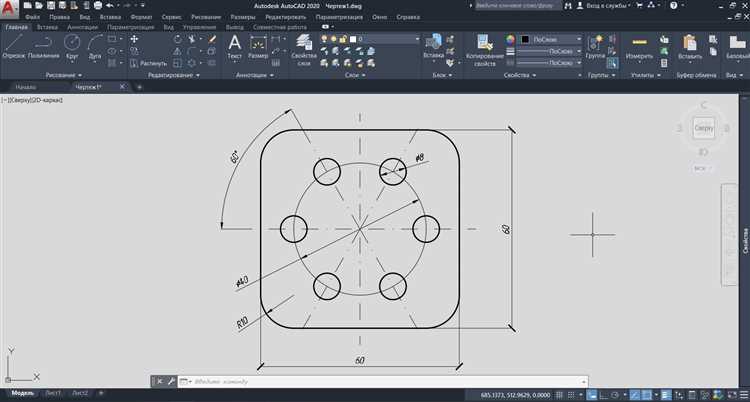Open the Файл menu
Screen dimensions: 750x402
pos(32,17)
